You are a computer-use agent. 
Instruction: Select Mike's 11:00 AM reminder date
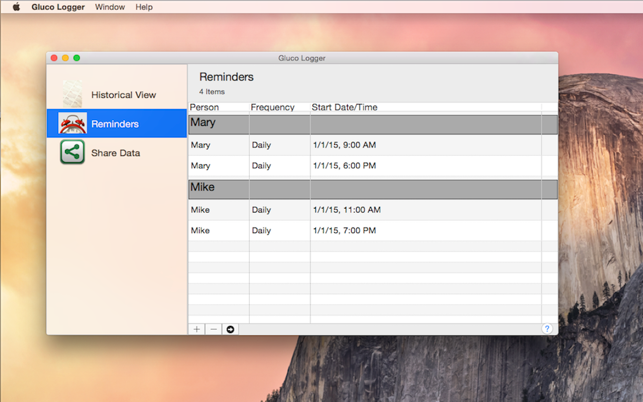[x=347, y=210]
